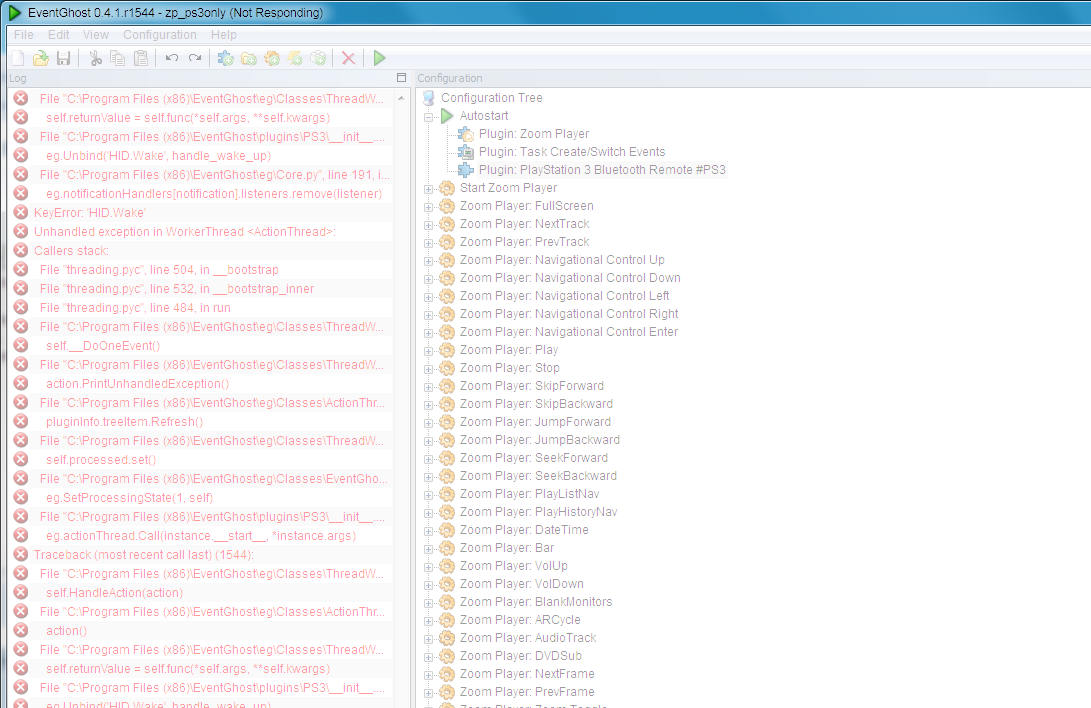
Task: Click the macro icon for Start Zoom Player
Action: (x=447, y=188)
